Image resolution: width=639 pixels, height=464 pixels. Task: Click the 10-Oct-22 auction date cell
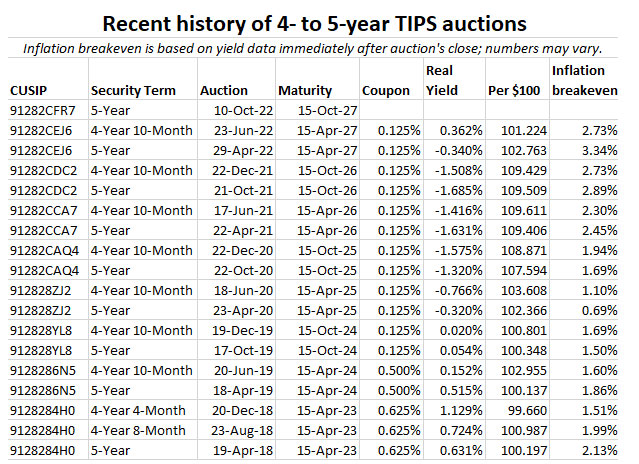pyautogui.click(x=239, y=110)
